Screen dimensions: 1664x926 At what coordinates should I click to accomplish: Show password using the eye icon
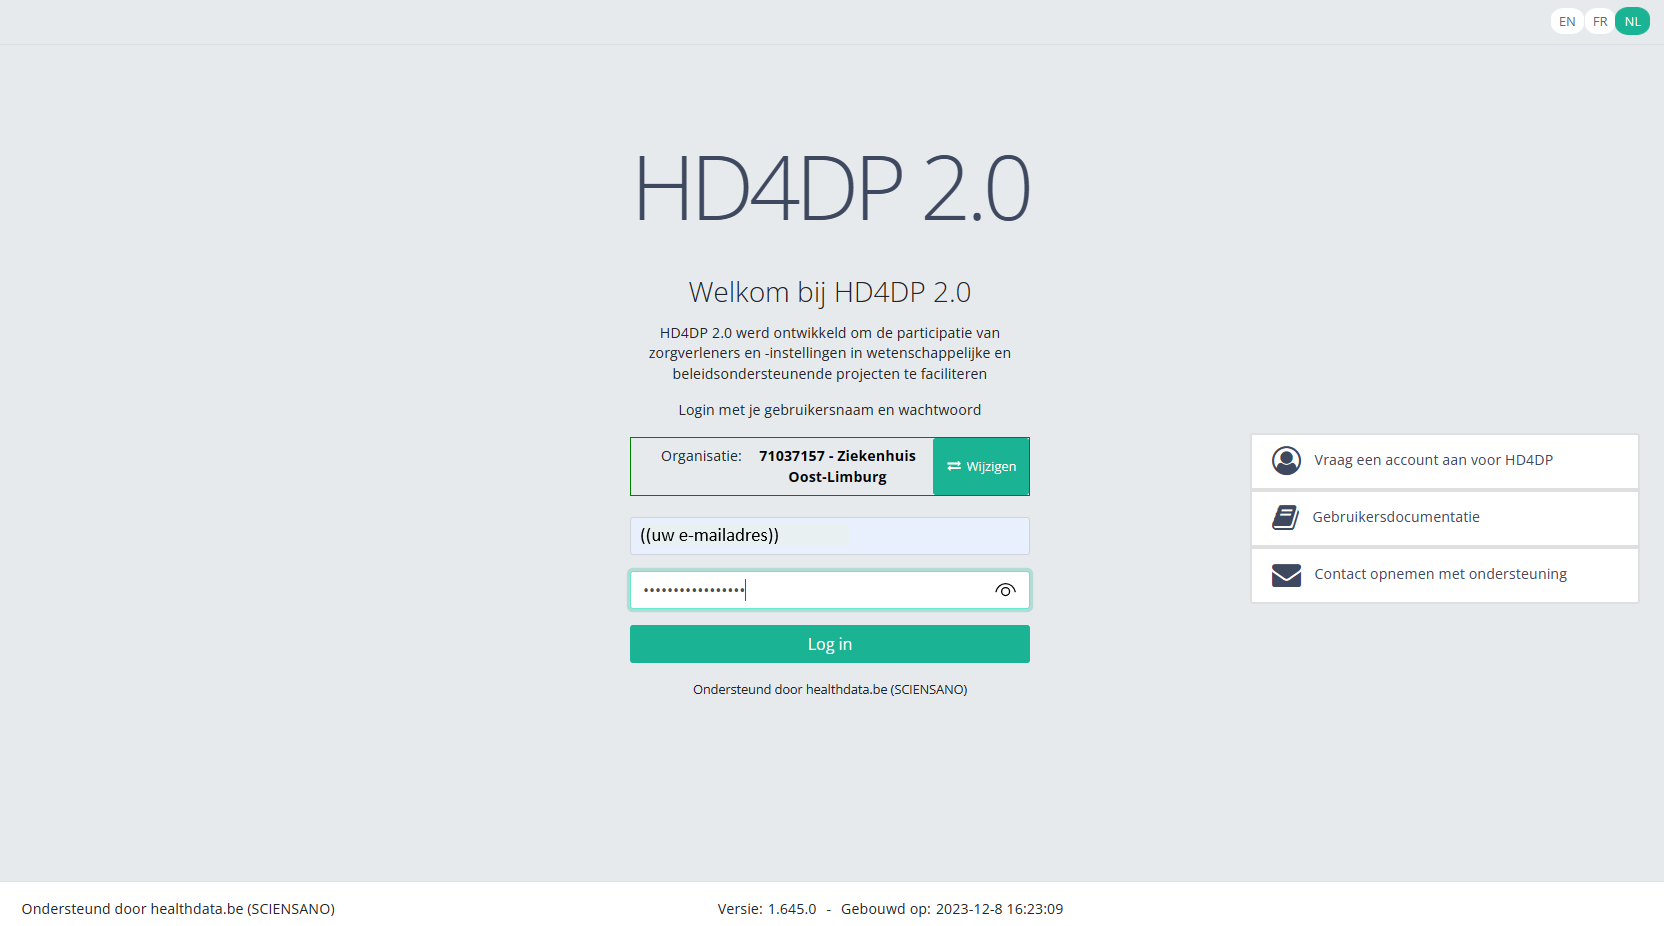click(1005, 590)
